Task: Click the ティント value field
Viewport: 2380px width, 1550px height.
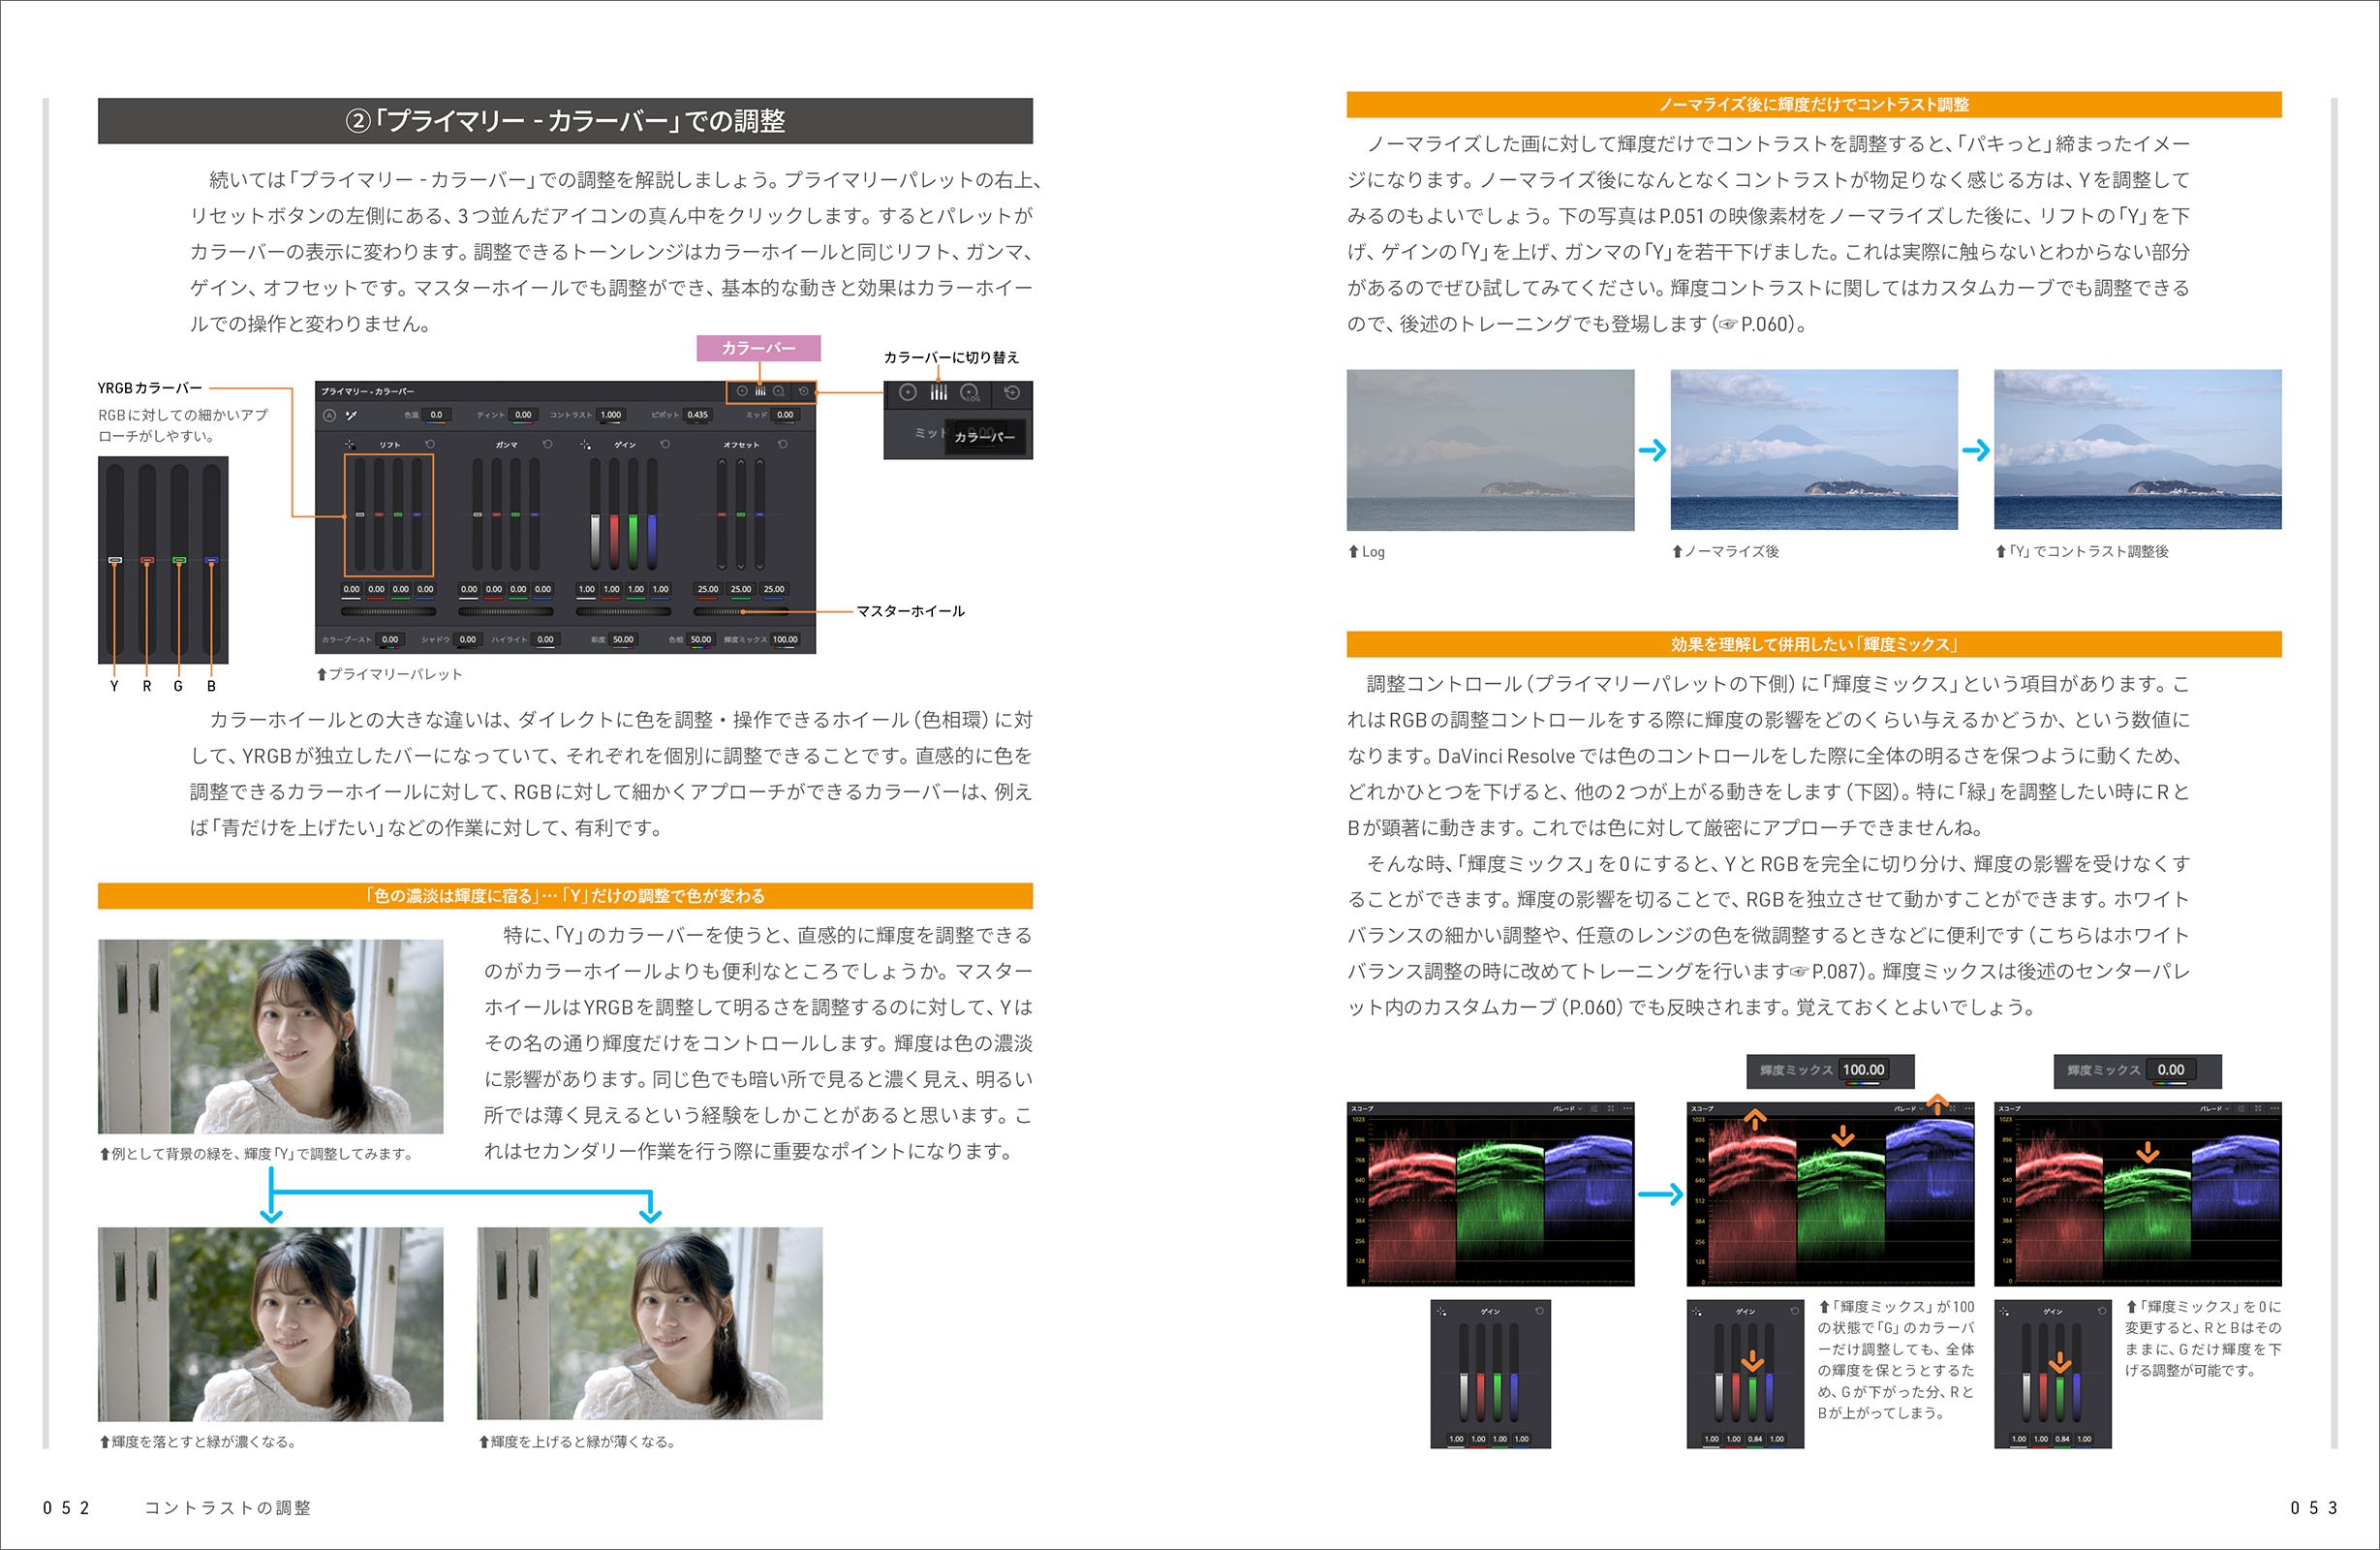Action: coord(523,415)
